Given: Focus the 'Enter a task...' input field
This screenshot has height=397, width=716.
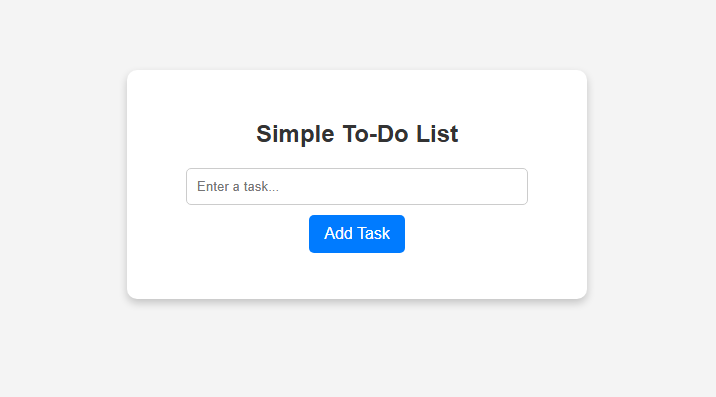Looking at the screenshot, I should coord(357,186).
